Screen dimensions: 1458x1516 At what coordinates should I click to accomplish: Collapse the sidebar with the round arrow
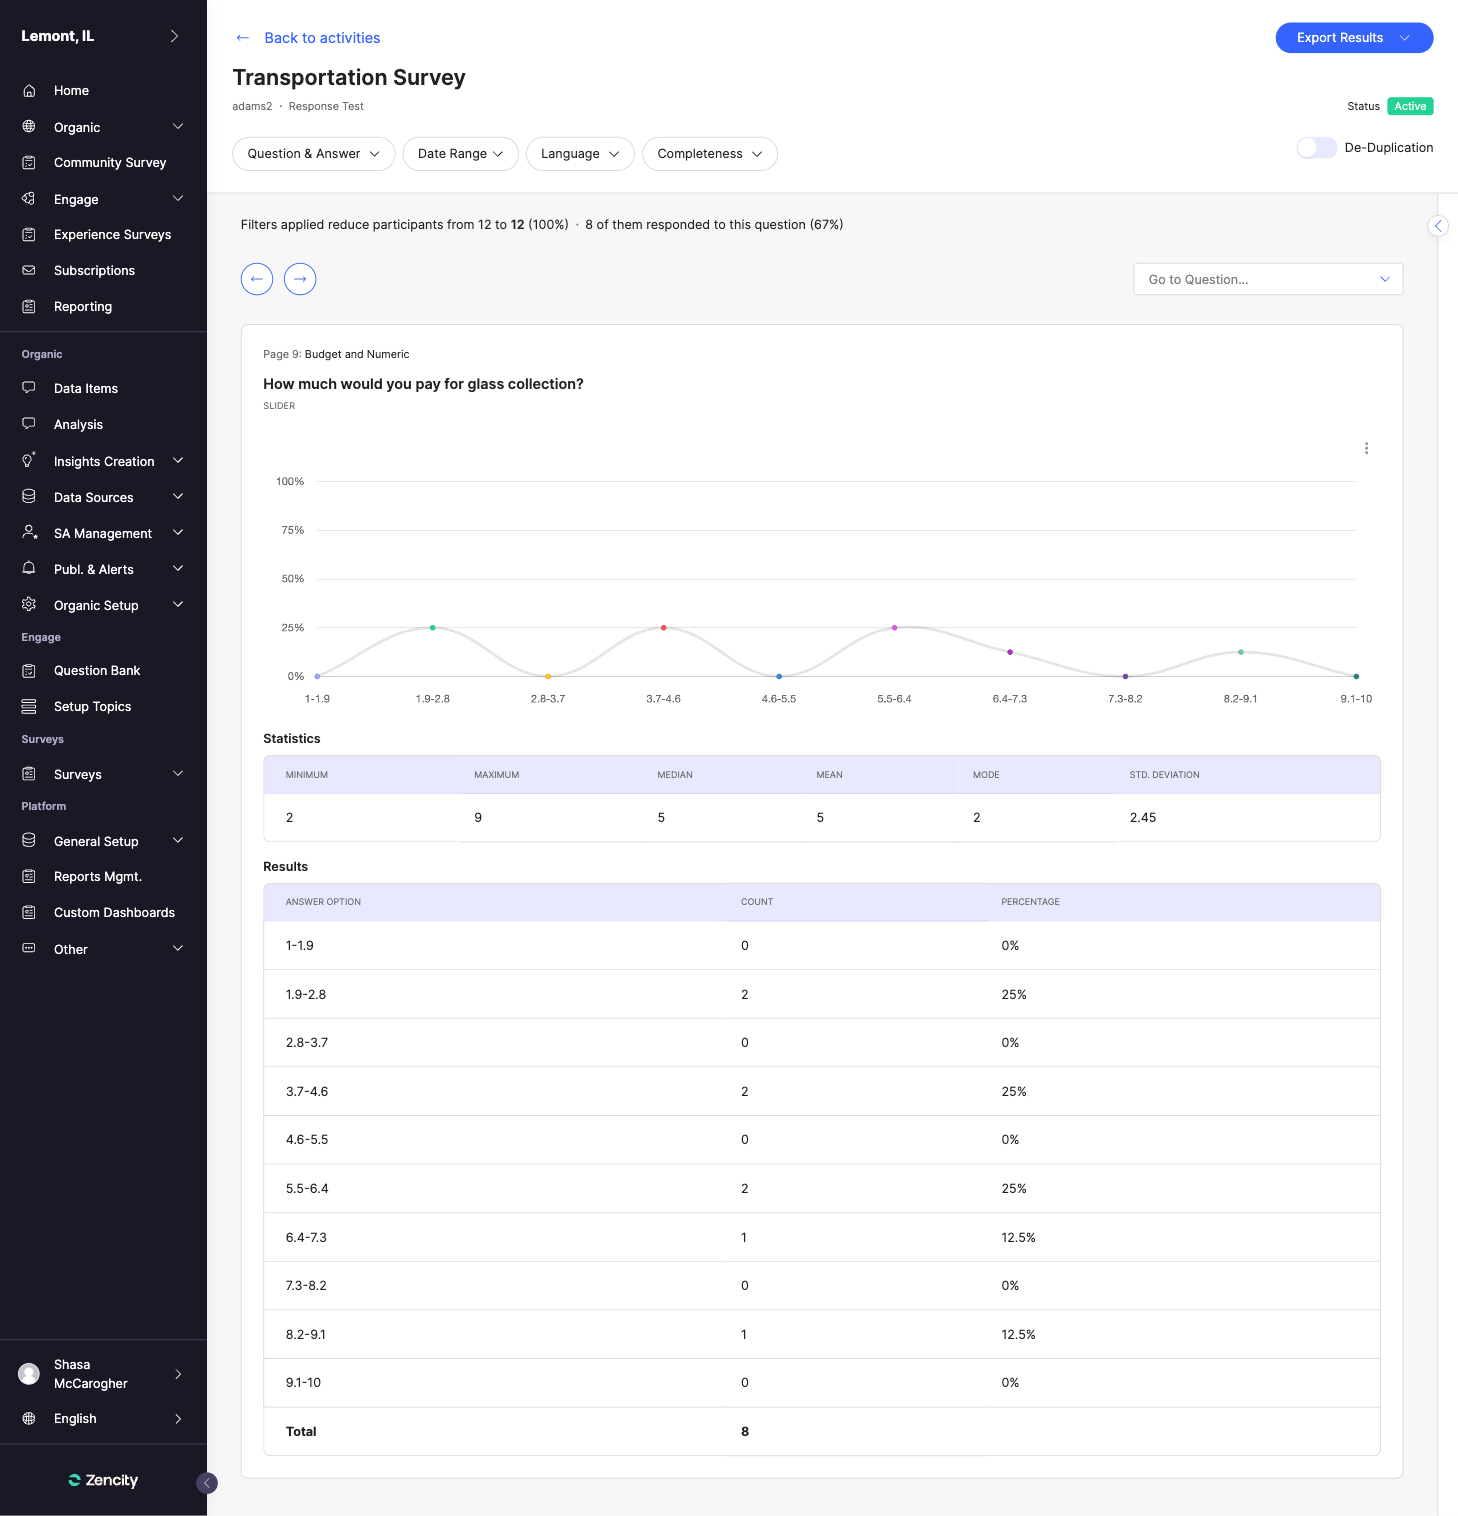[207, 1483]
